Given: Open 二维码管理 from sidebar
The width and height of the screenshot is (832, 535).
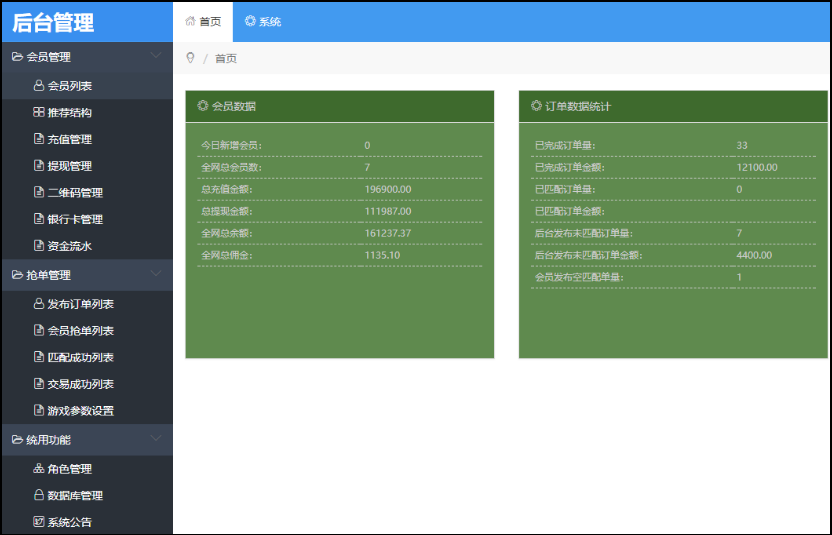Looking at the screenshot, I should click(x=75, y=193).
